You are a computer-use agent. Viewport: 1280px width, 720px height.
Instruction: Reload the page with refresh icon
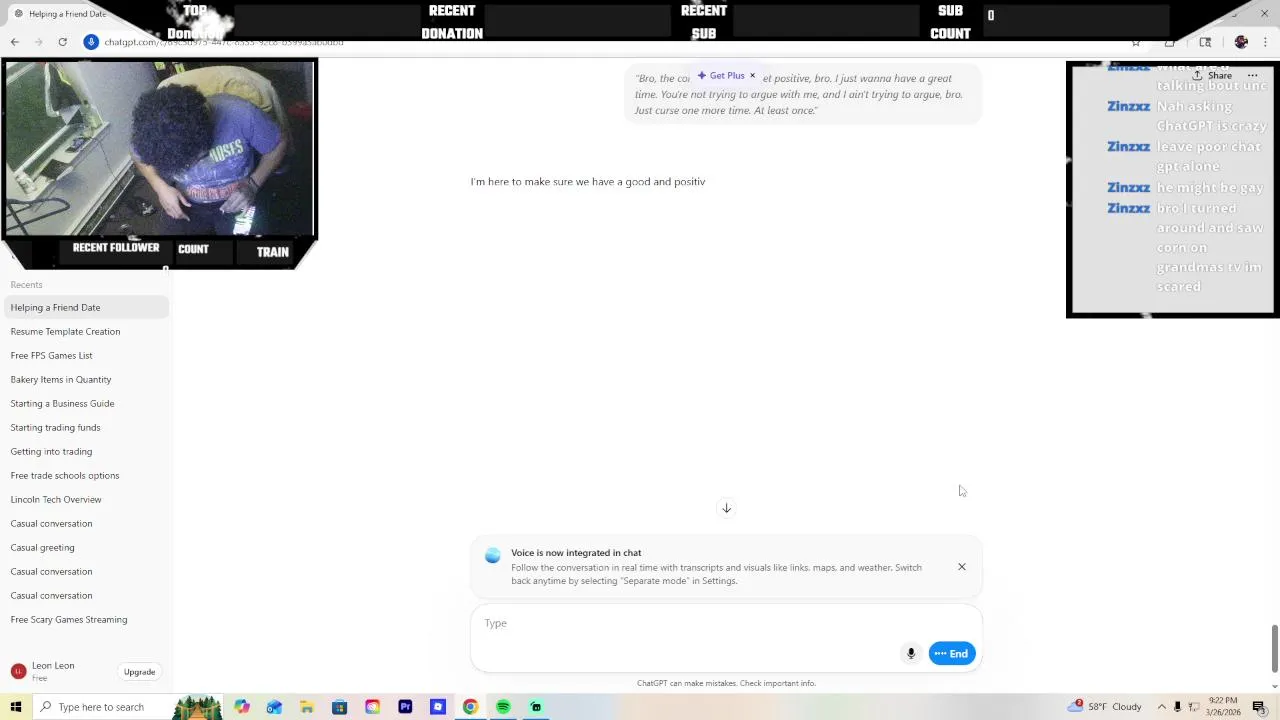tap(62, 42)
